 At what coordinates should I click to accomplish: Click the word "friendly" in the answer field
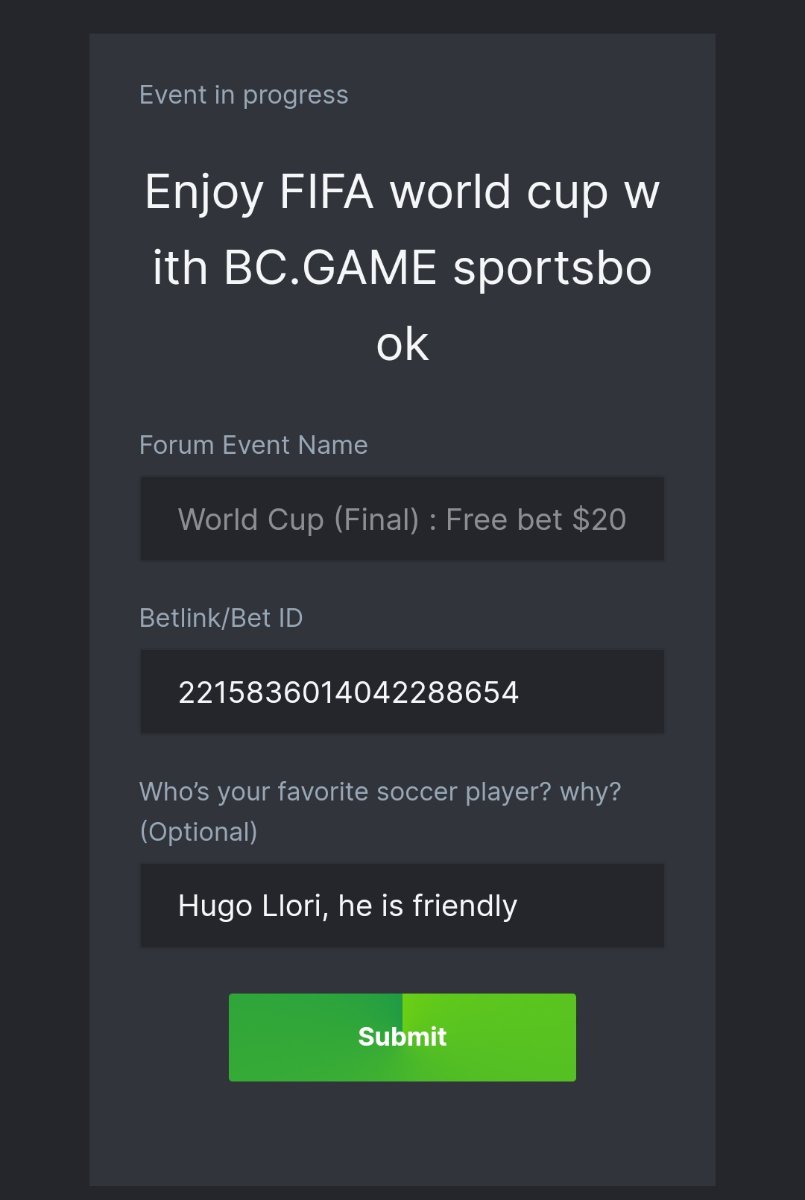pyautogui.click(x=464, y=906)
